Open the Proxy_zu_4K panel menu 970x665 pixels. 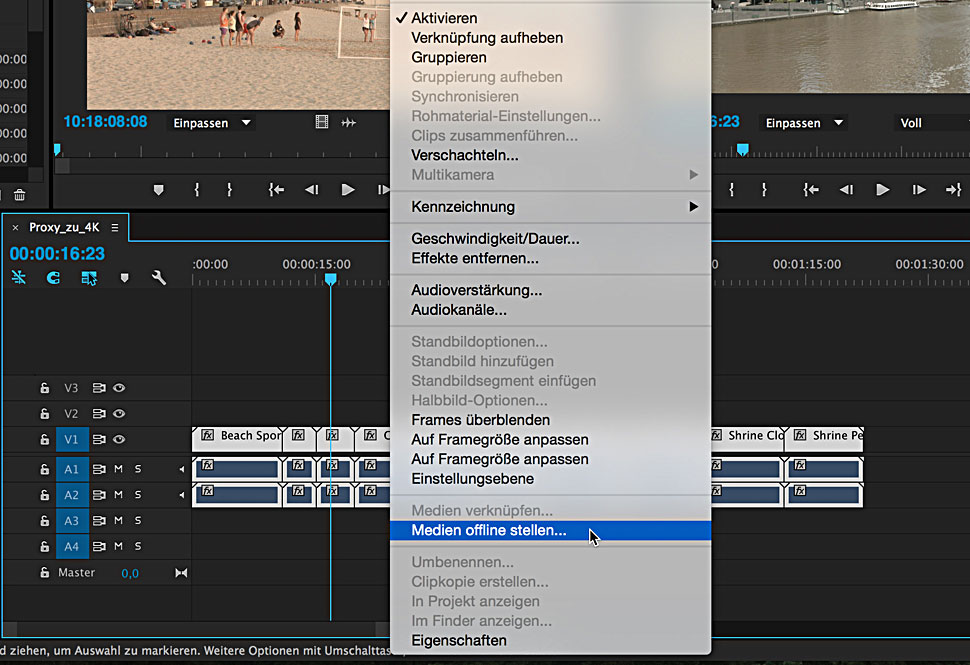coord(115,227)
